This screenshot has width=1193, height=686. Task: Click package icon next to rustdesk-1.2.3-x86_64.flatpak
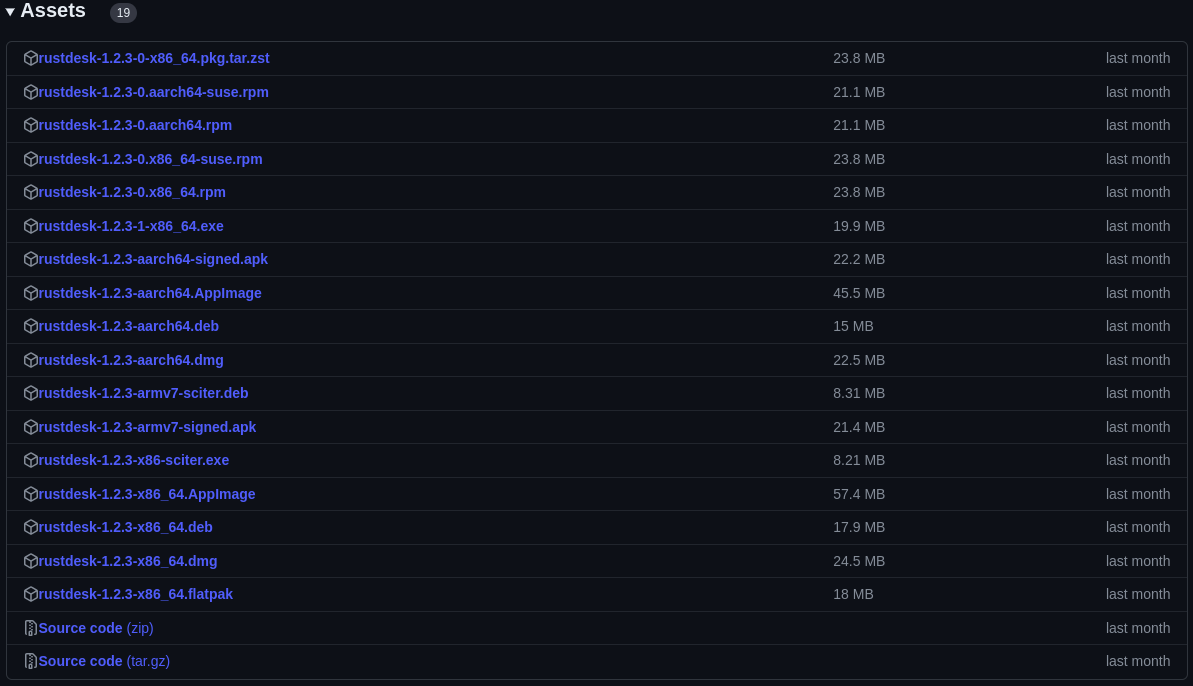click(x=31, y=594)
